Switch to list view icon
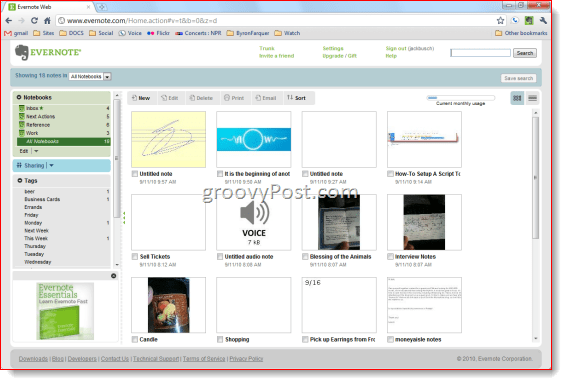Screen dimensions: 567x385 point(532,98)
